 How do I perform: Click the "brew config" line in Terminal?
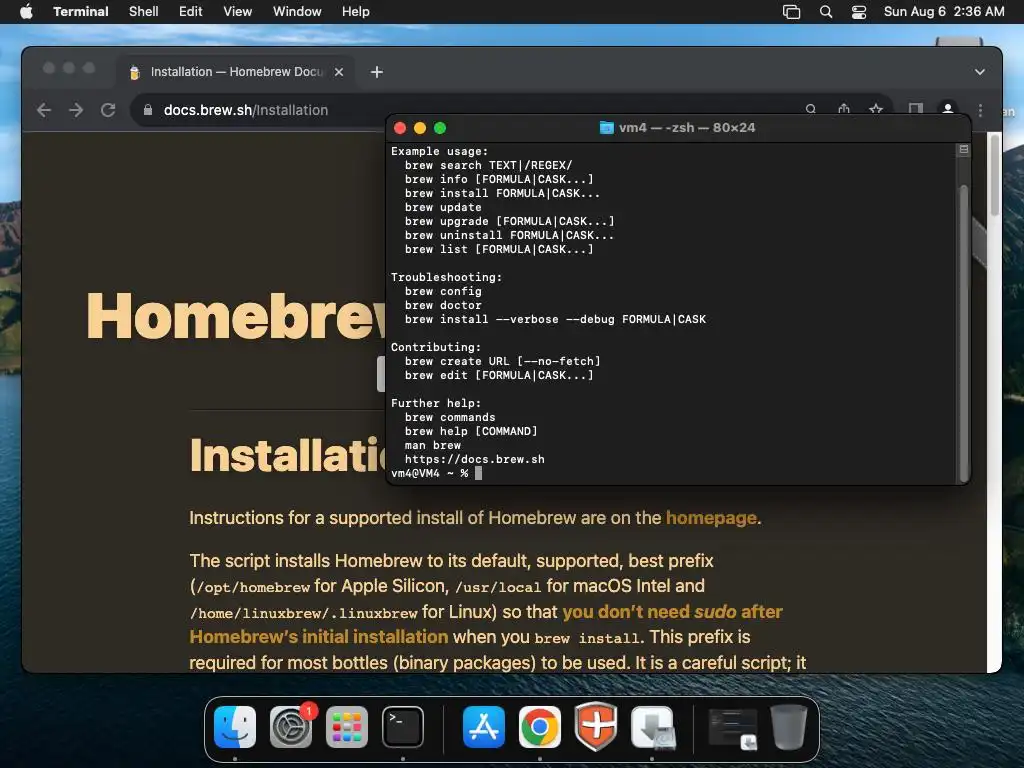point(443,291)
